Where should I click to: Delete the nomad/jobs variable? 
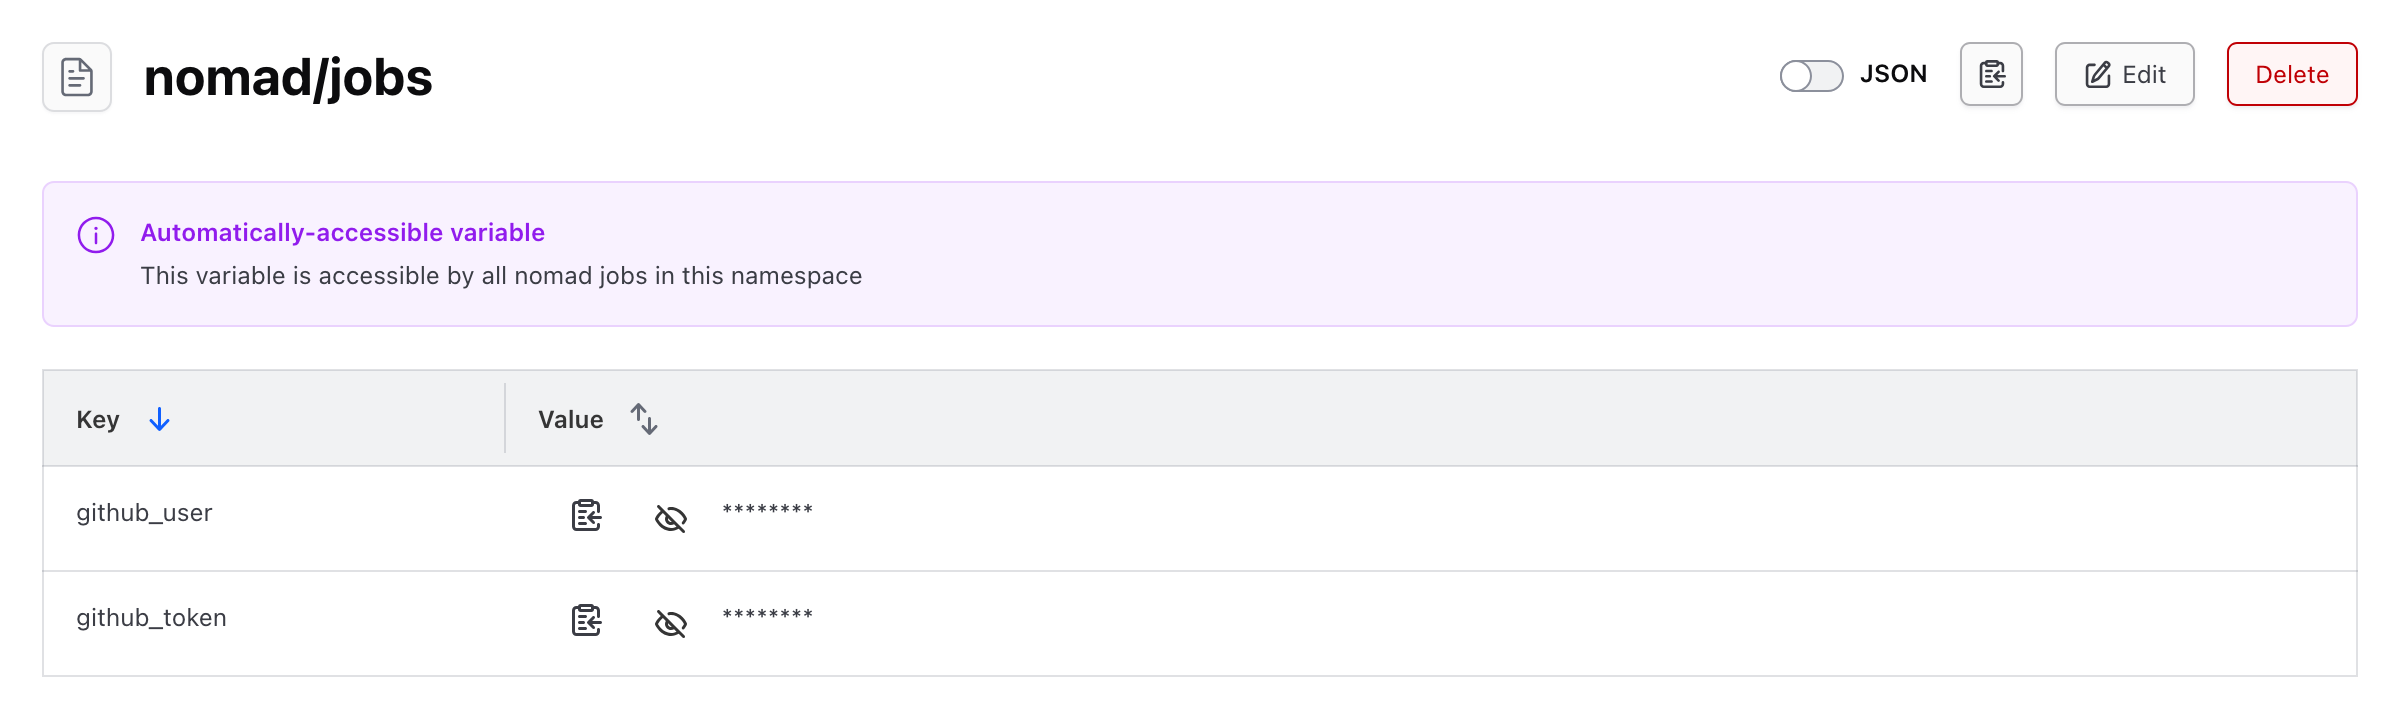pyautogui.click(x=2291, y=75)
